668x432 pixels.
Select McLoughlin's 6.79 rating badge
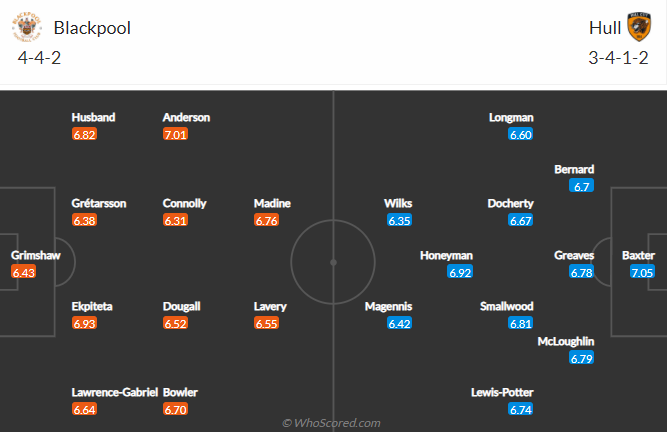click(582, 358)
